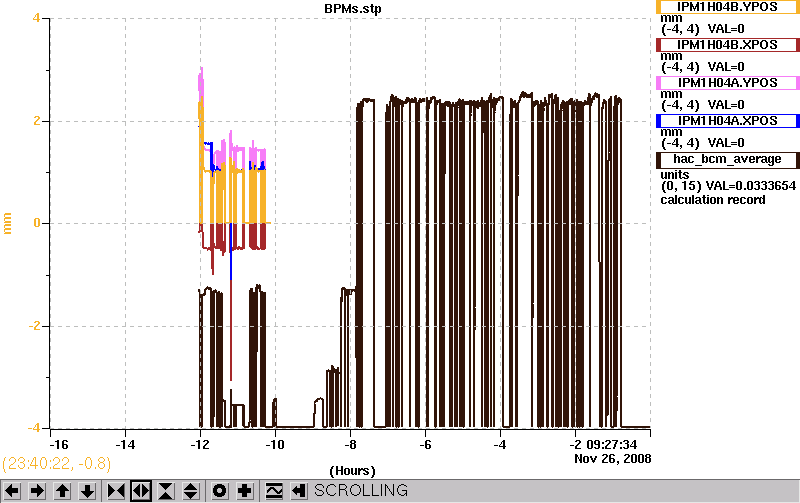Click the plus-sign toolbar icon
The width and height of the screenshot is (800, 503).
click(x=245, y=491)
